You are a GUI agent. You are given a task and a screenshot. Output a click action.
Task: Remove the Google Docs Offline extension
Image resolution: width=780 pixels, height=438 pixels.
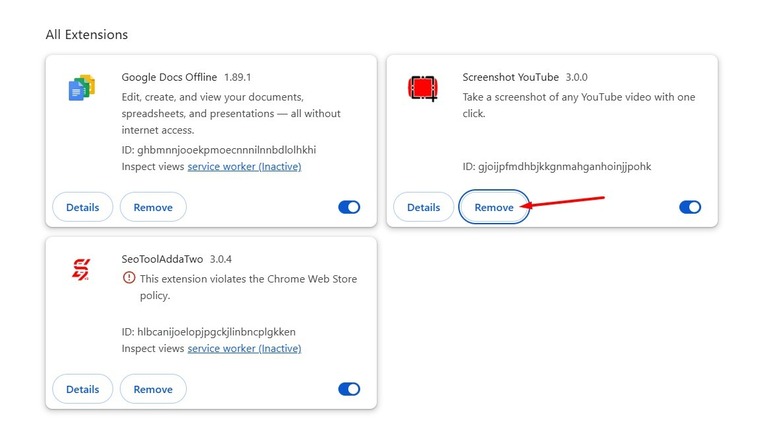[153, 207]
